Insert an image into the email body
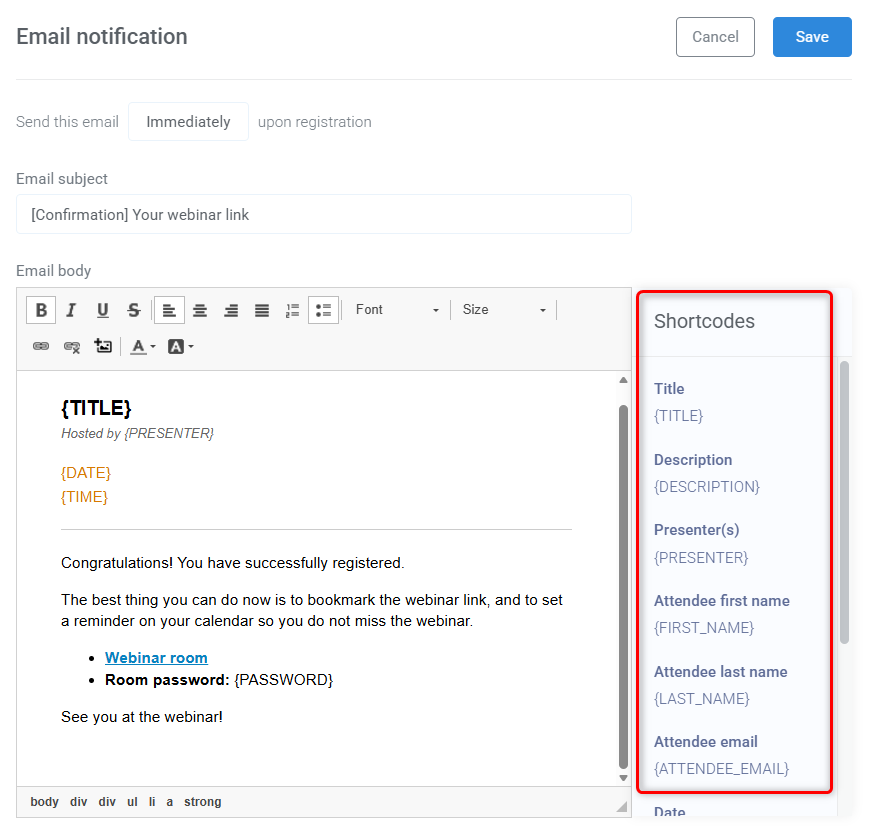The width and height of the screenshot is (869, 836). (x=103, y=345)
